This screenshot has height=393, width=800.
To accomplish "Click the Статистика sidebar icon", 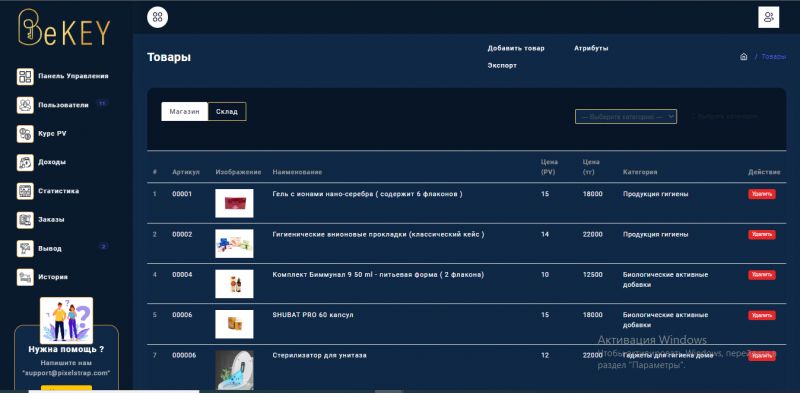I will point(25,191).
